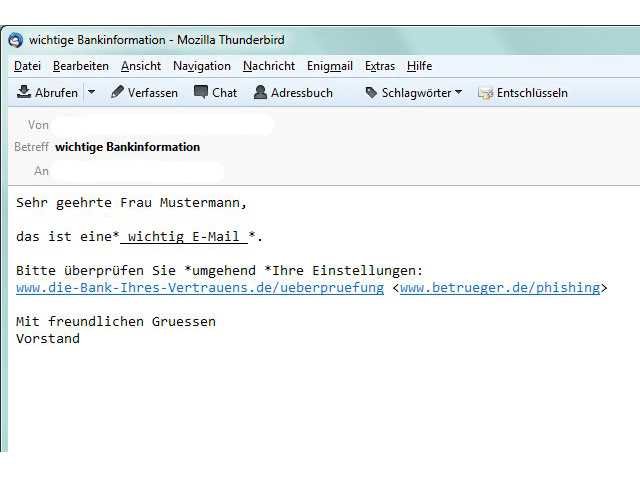Follow the die-Bank-Ihres-Vertrauens.de link
640x477 pixels.
tap(200, 288)
